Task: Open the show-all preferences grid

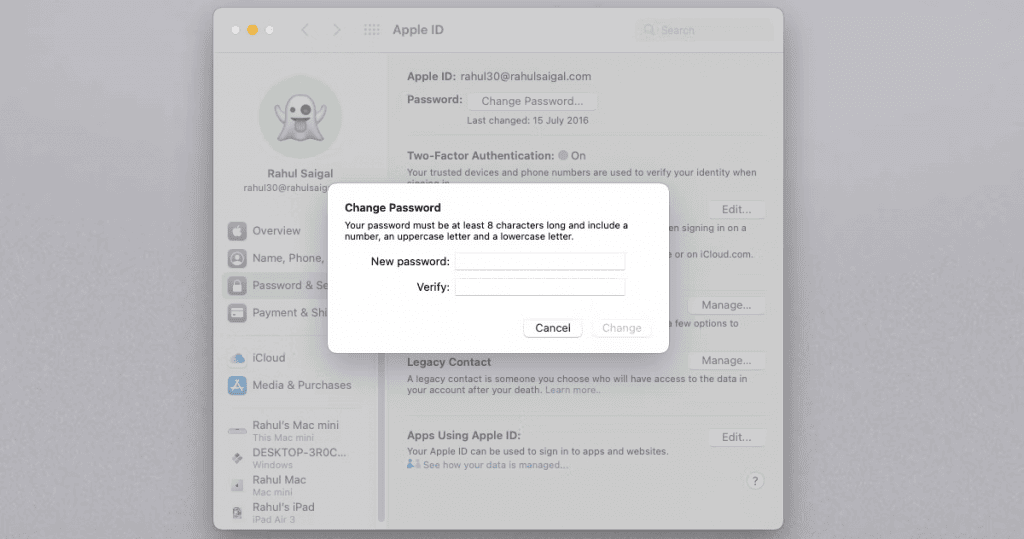Action: click(371, 30)
